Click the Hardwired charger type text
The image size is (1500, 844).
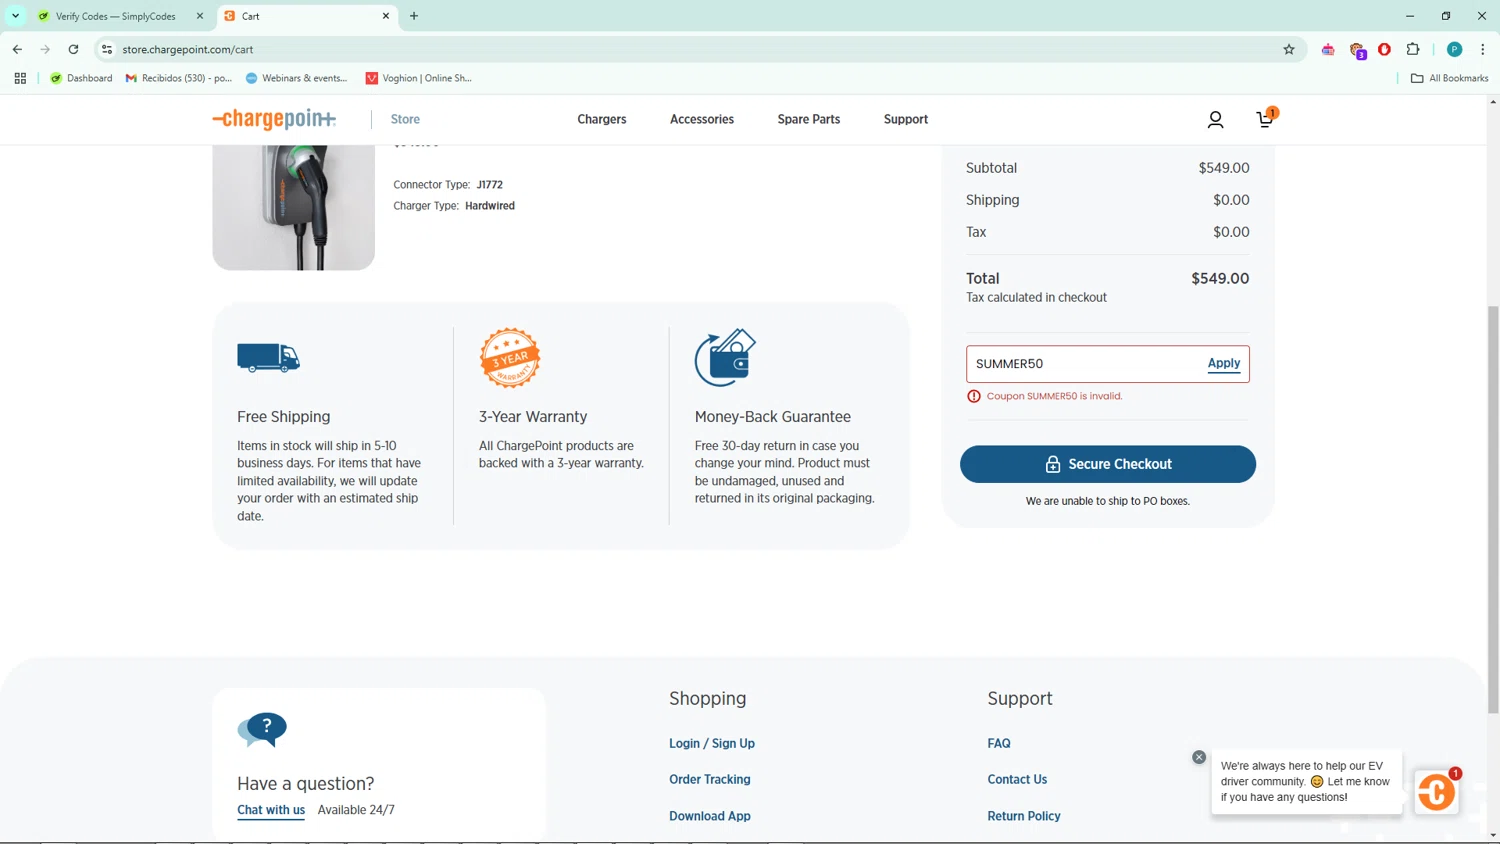coord(490,206)
